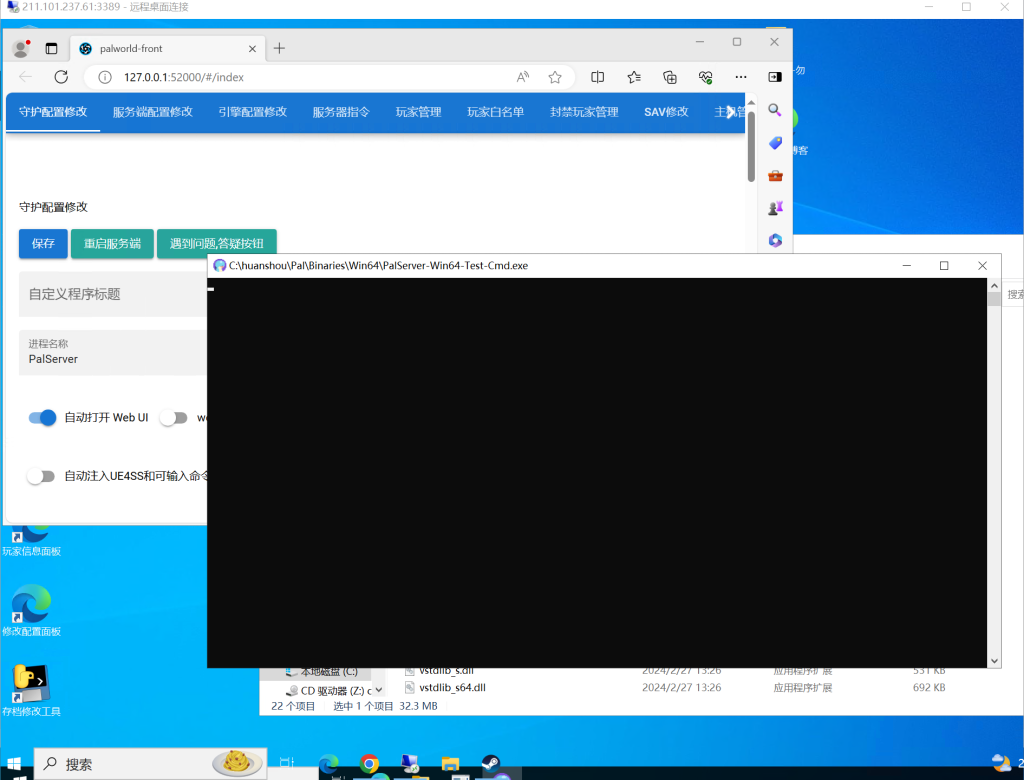Viewport: 1024px width, 780px height.
Task: Open the 封禁玩家管理 tab
Action: click(x=584, y=112)
